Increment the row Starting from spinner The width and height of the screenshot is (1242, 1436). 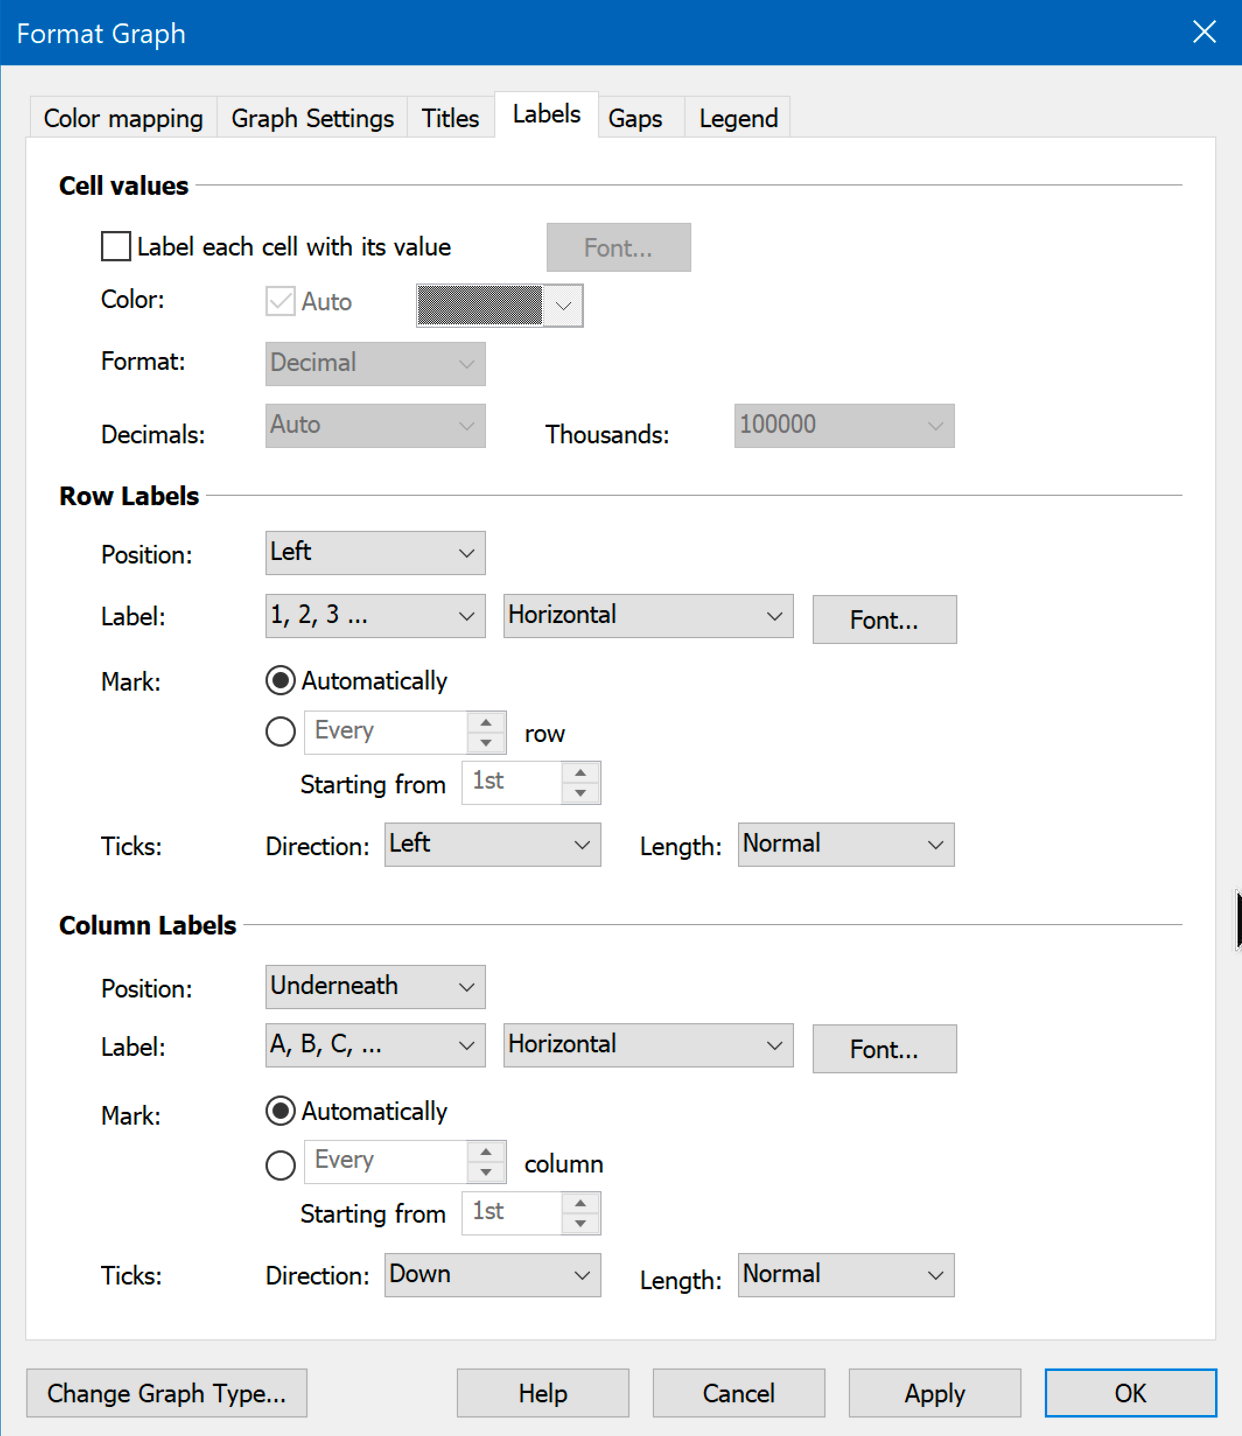tap(580, 773)
